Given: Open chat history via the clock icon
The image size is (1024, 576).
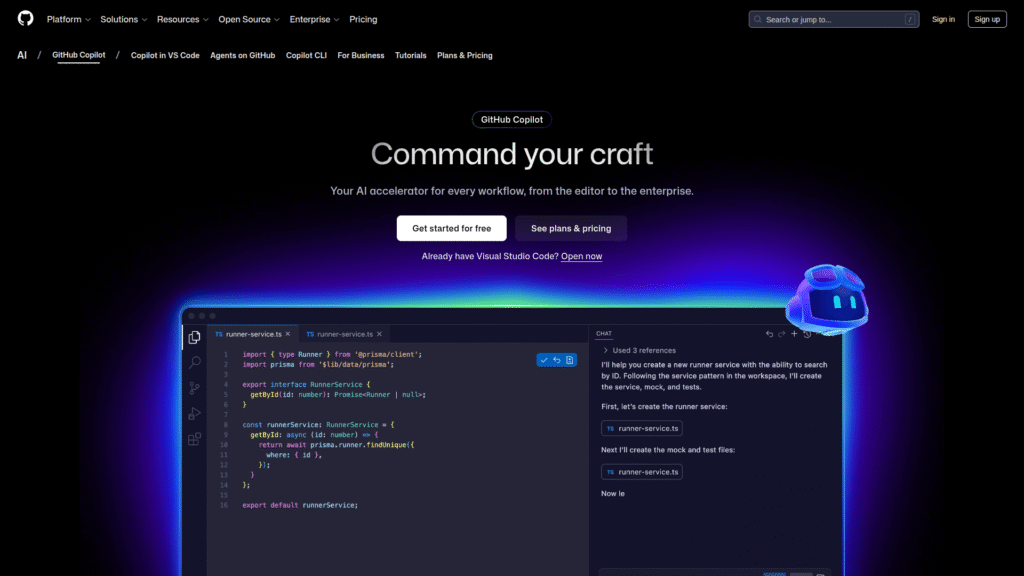Looking at the screenshot, I should (x=806, y=333).
